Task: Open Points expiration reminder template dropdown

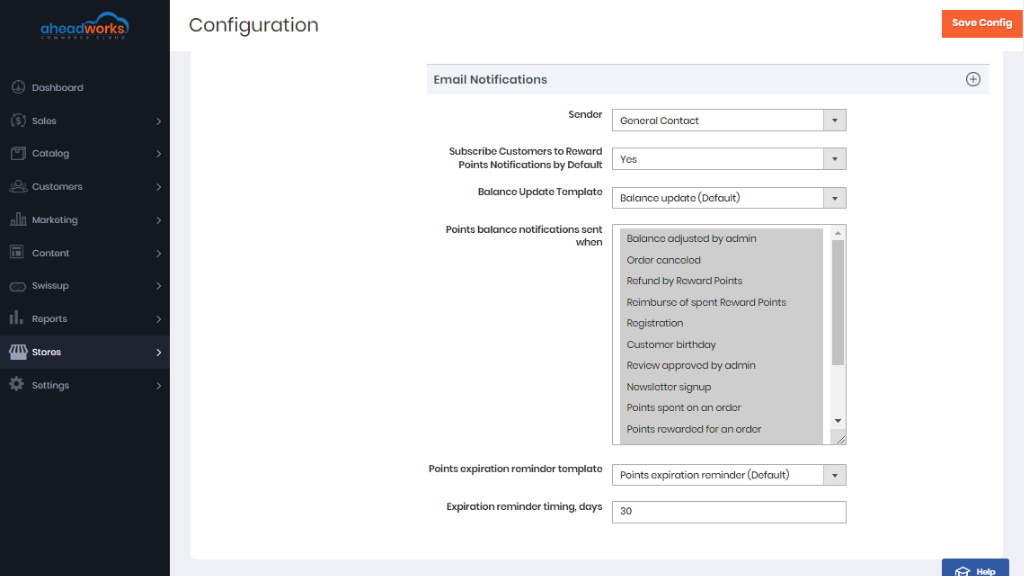Action: [x=729, y=475]
